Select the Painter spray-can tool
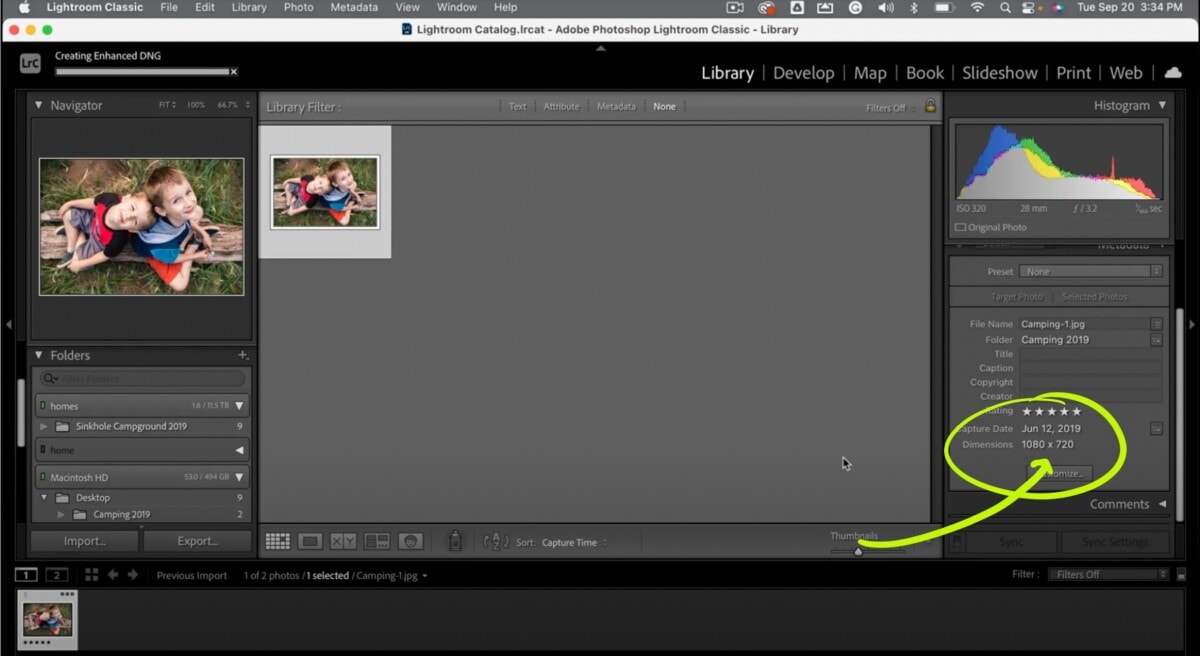The width and height of the screenshot is (1200, 656). (455, 541)
